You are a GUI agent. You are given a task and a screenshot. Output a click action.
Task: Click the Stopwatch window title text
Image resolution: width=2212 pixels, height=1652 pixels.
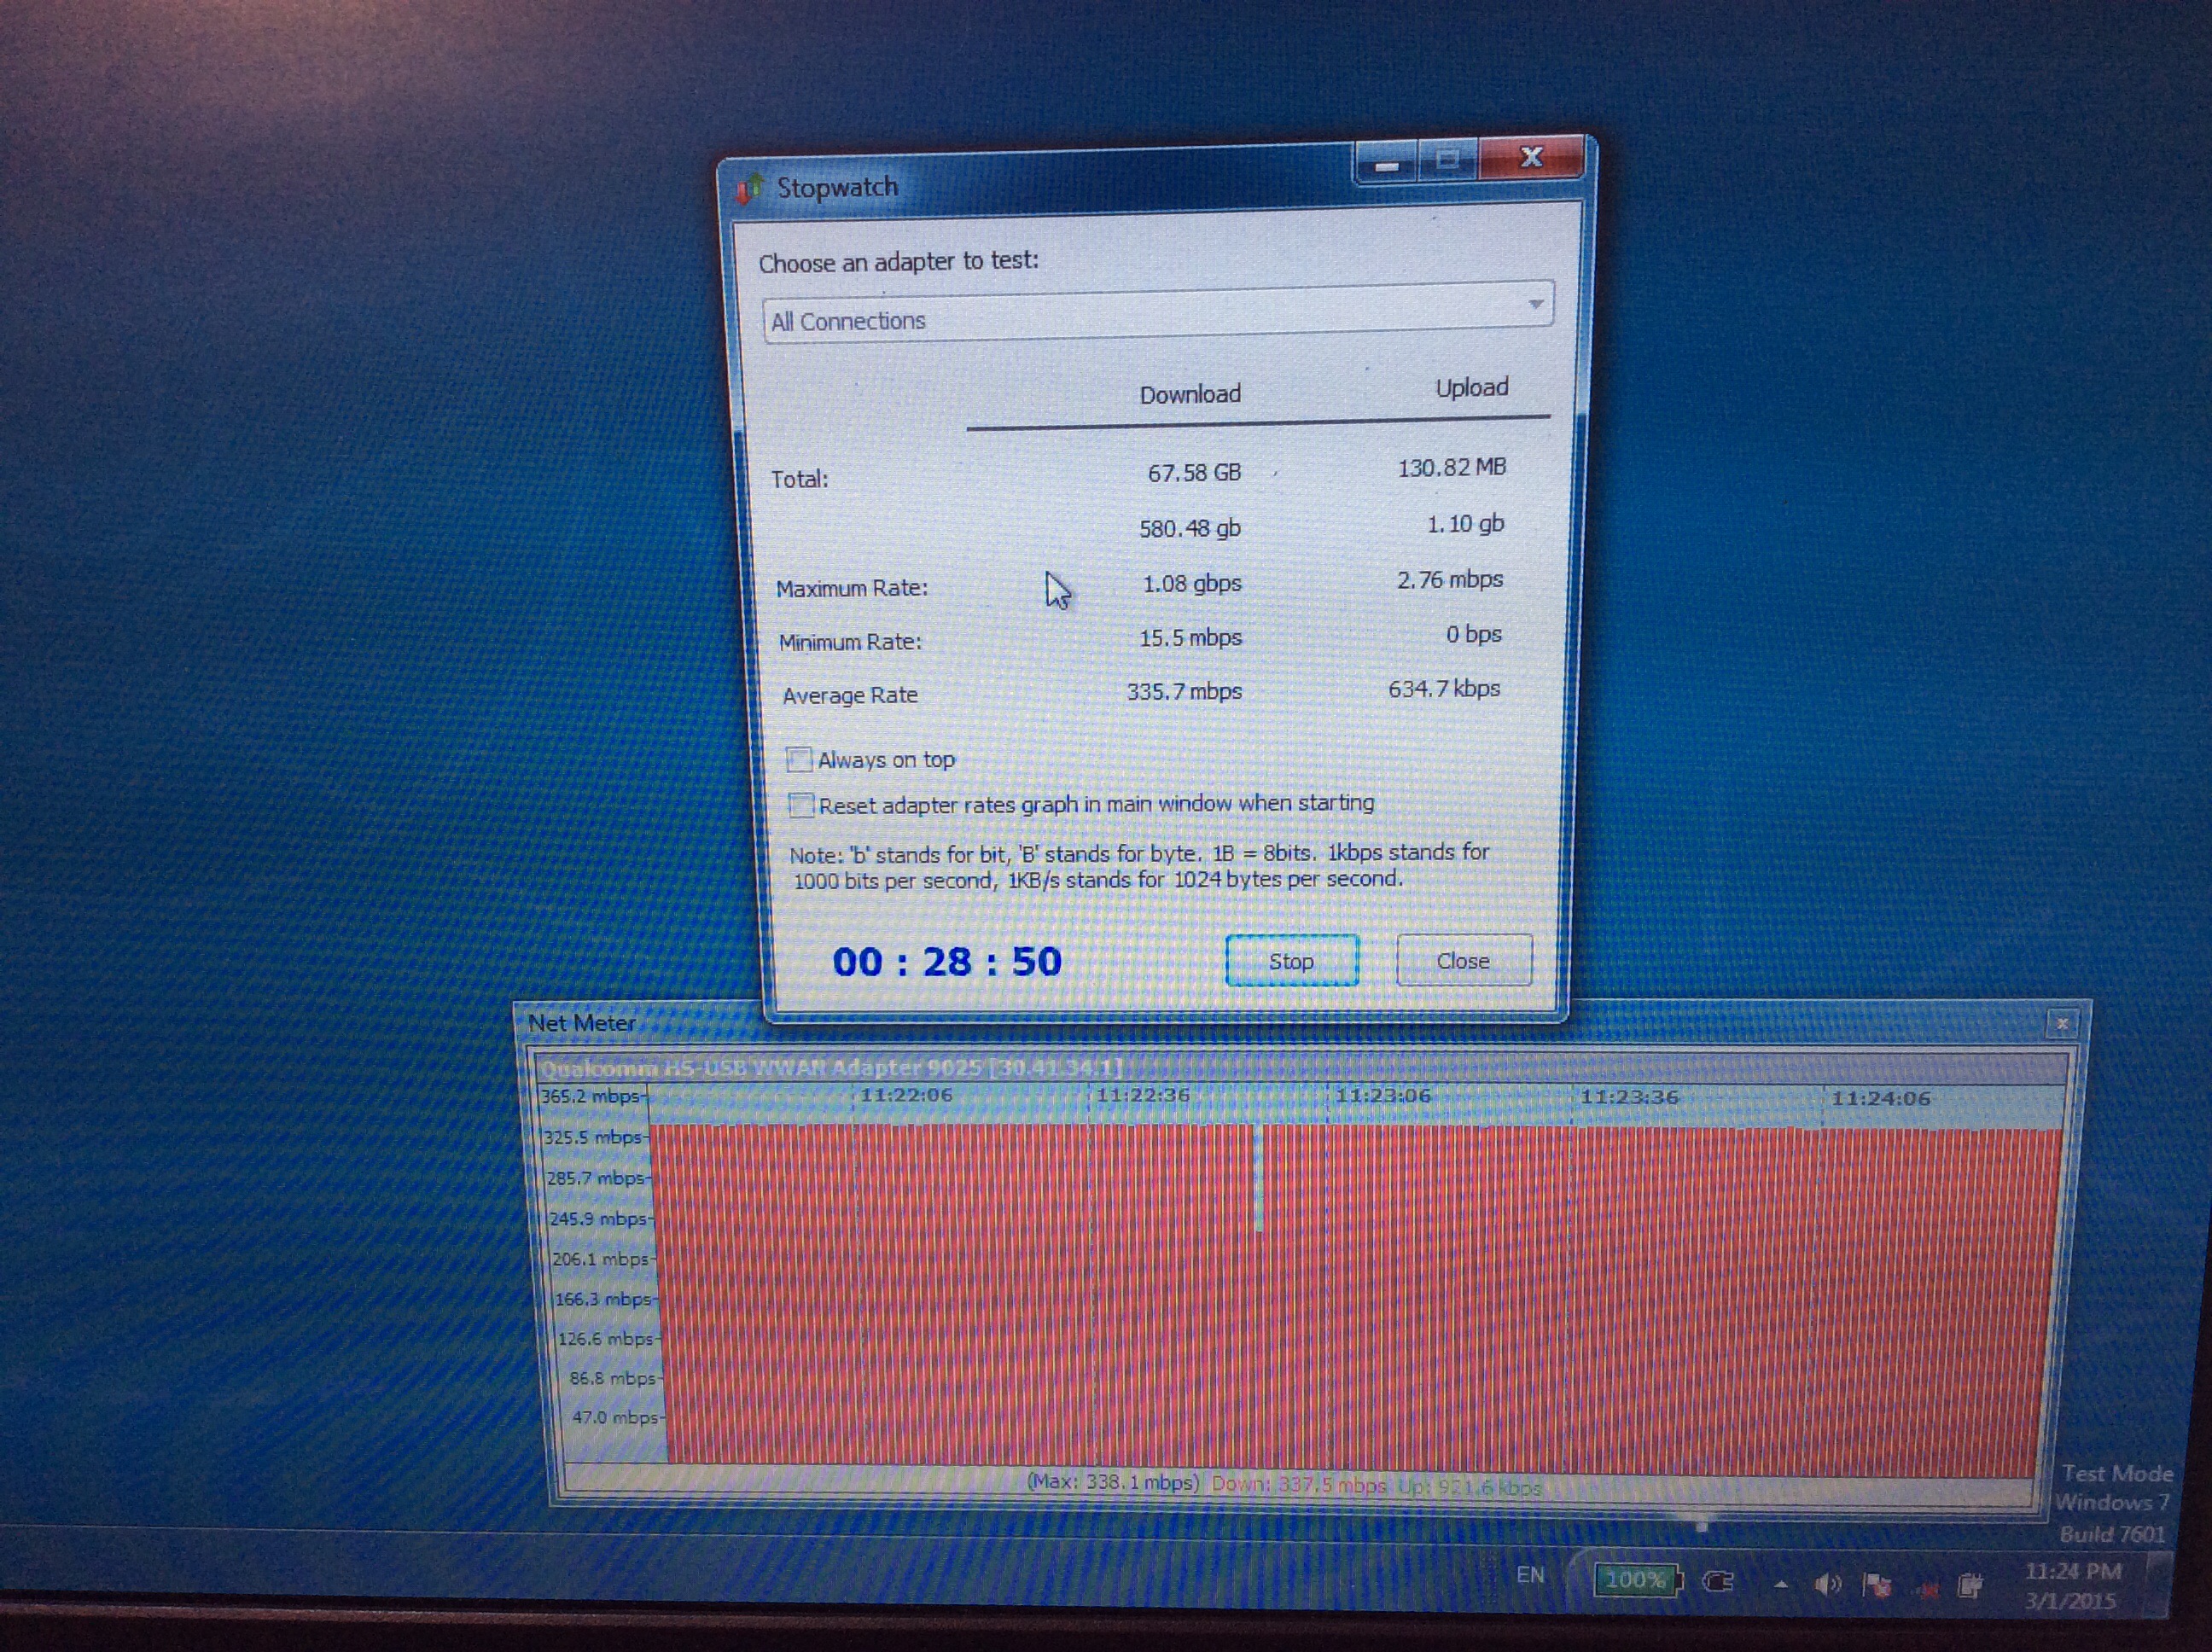coord(837,188)
